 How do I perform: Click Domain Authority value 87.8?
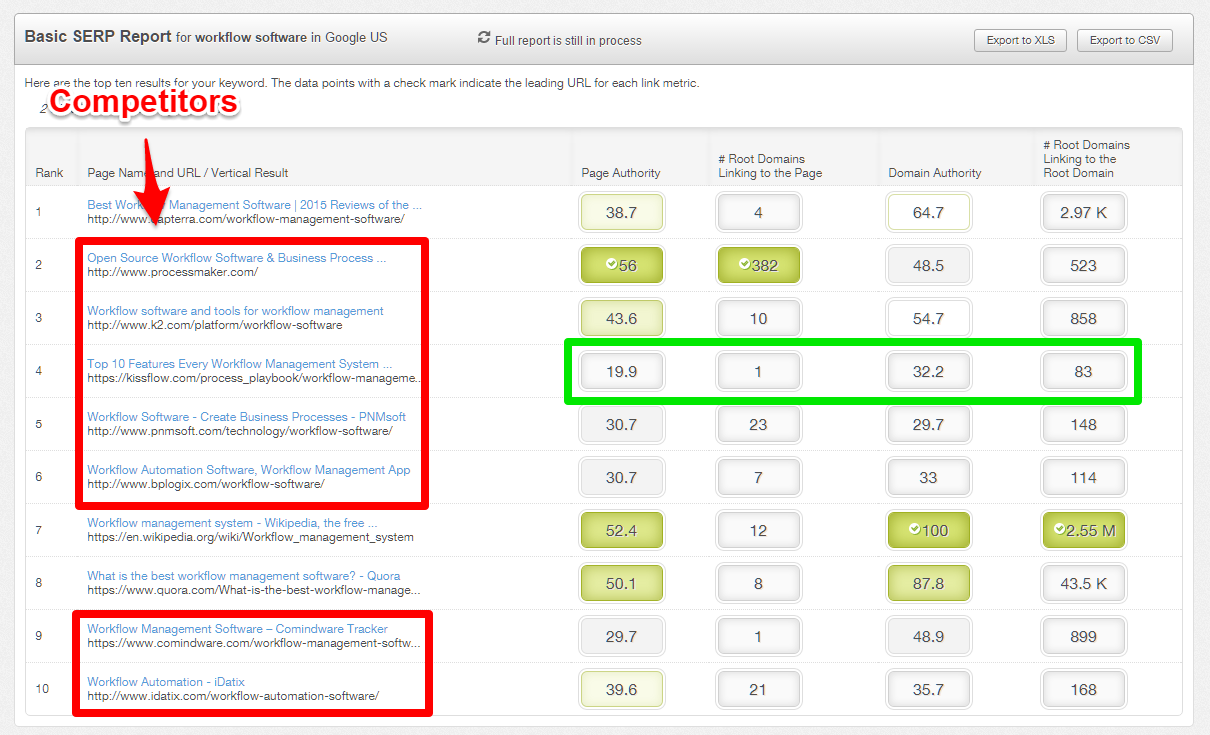point(928,584)
